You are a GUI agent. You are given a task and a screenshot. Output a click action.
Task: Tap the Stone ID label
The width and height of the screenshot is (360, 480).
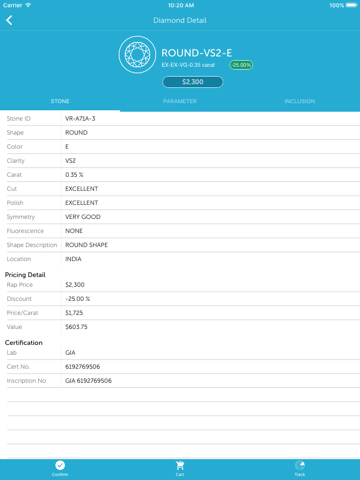tap(19, 119)
